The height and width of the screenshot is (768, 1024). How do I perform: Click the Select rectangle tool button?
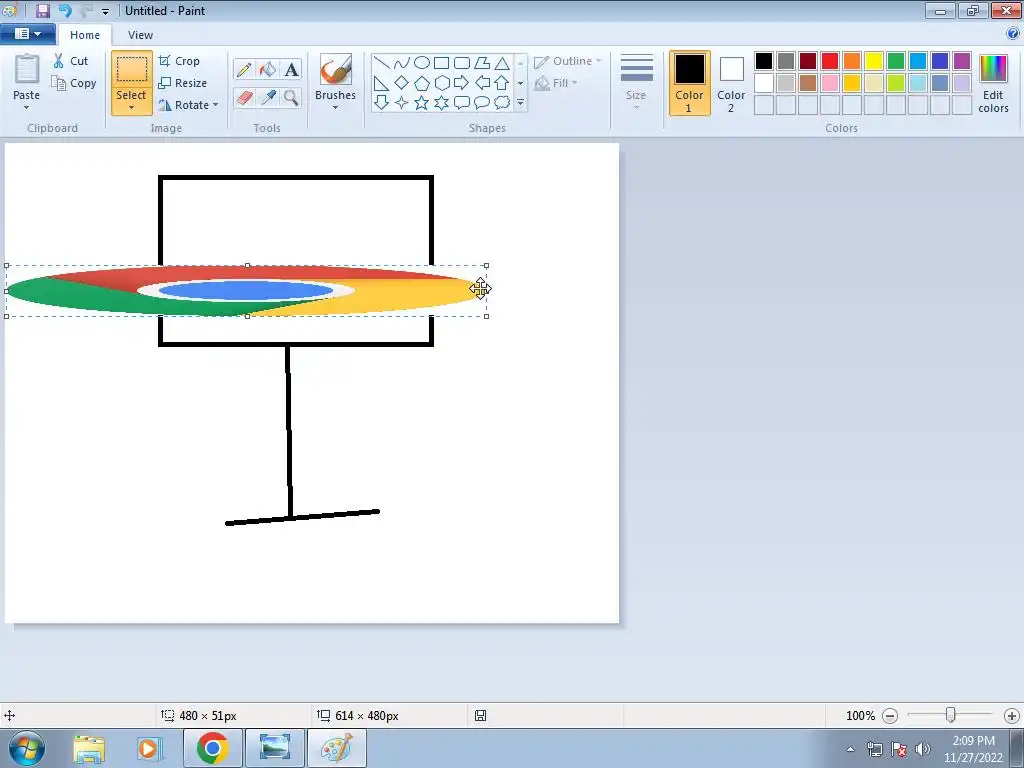[132, 69]
